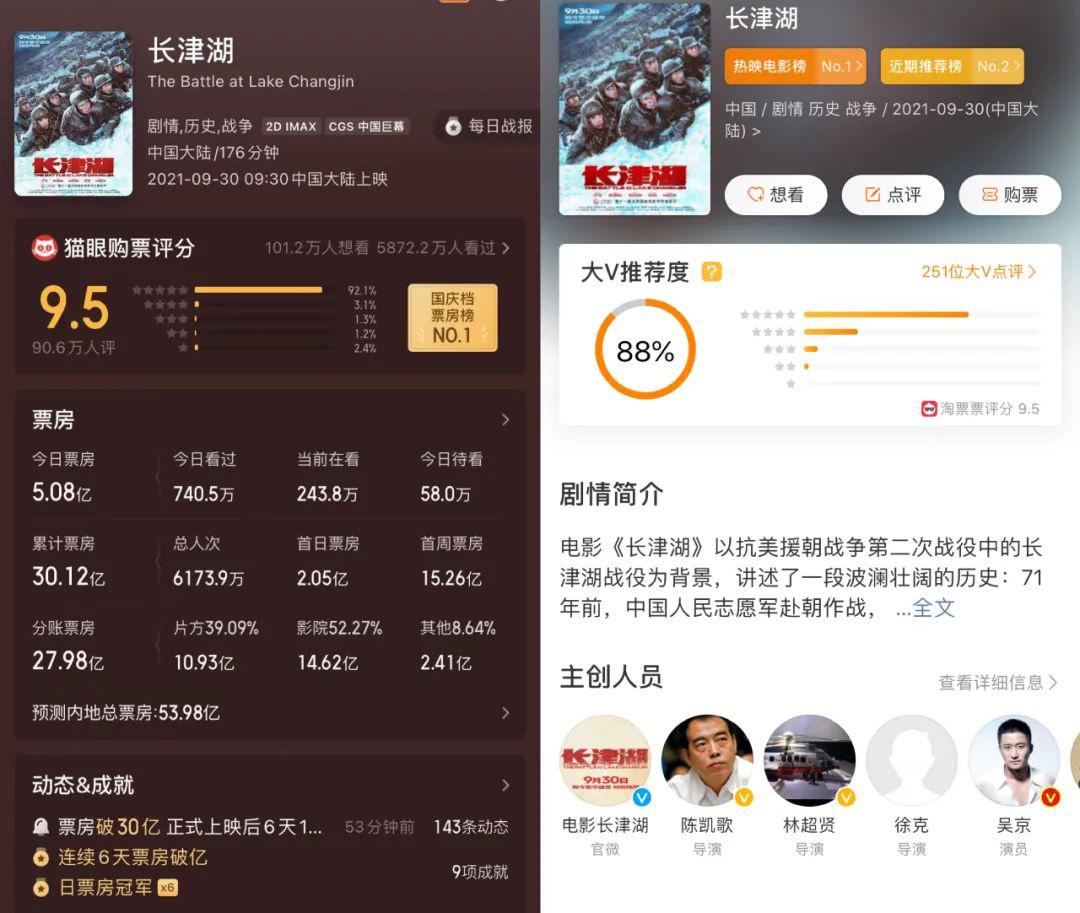Open the 每日战报 daily report
1080x913 pixels.
[x=488, y=127]
